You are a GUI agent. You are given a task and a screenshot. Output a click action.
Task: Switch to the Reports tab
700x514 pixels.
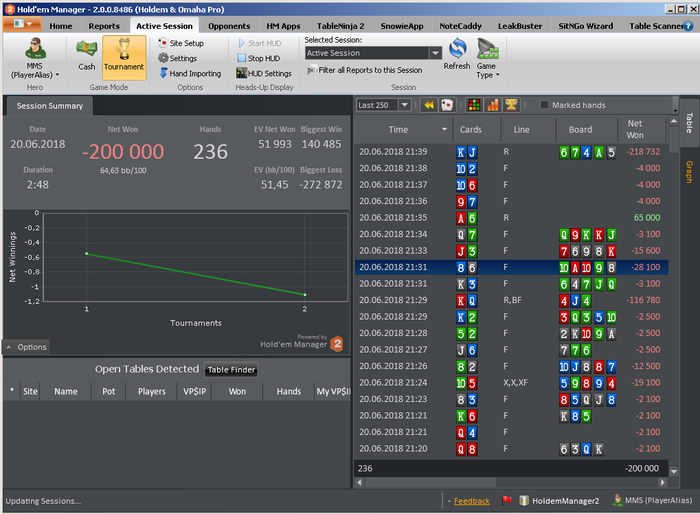(104, 26)
